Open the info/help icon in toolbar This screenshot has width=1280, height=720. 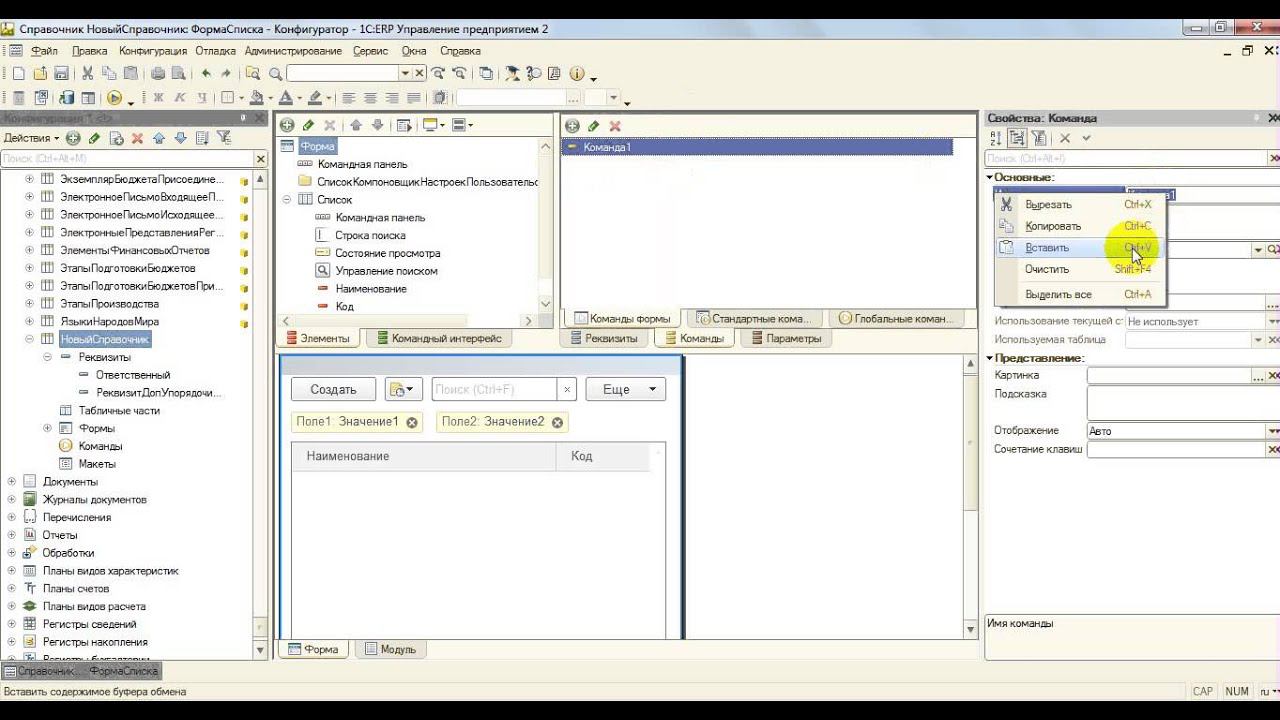(577, 73)
